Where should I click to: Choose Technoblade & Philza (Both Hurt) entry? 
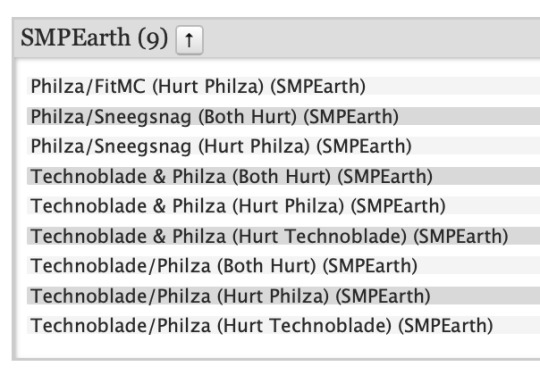click(x=231, y=176)
